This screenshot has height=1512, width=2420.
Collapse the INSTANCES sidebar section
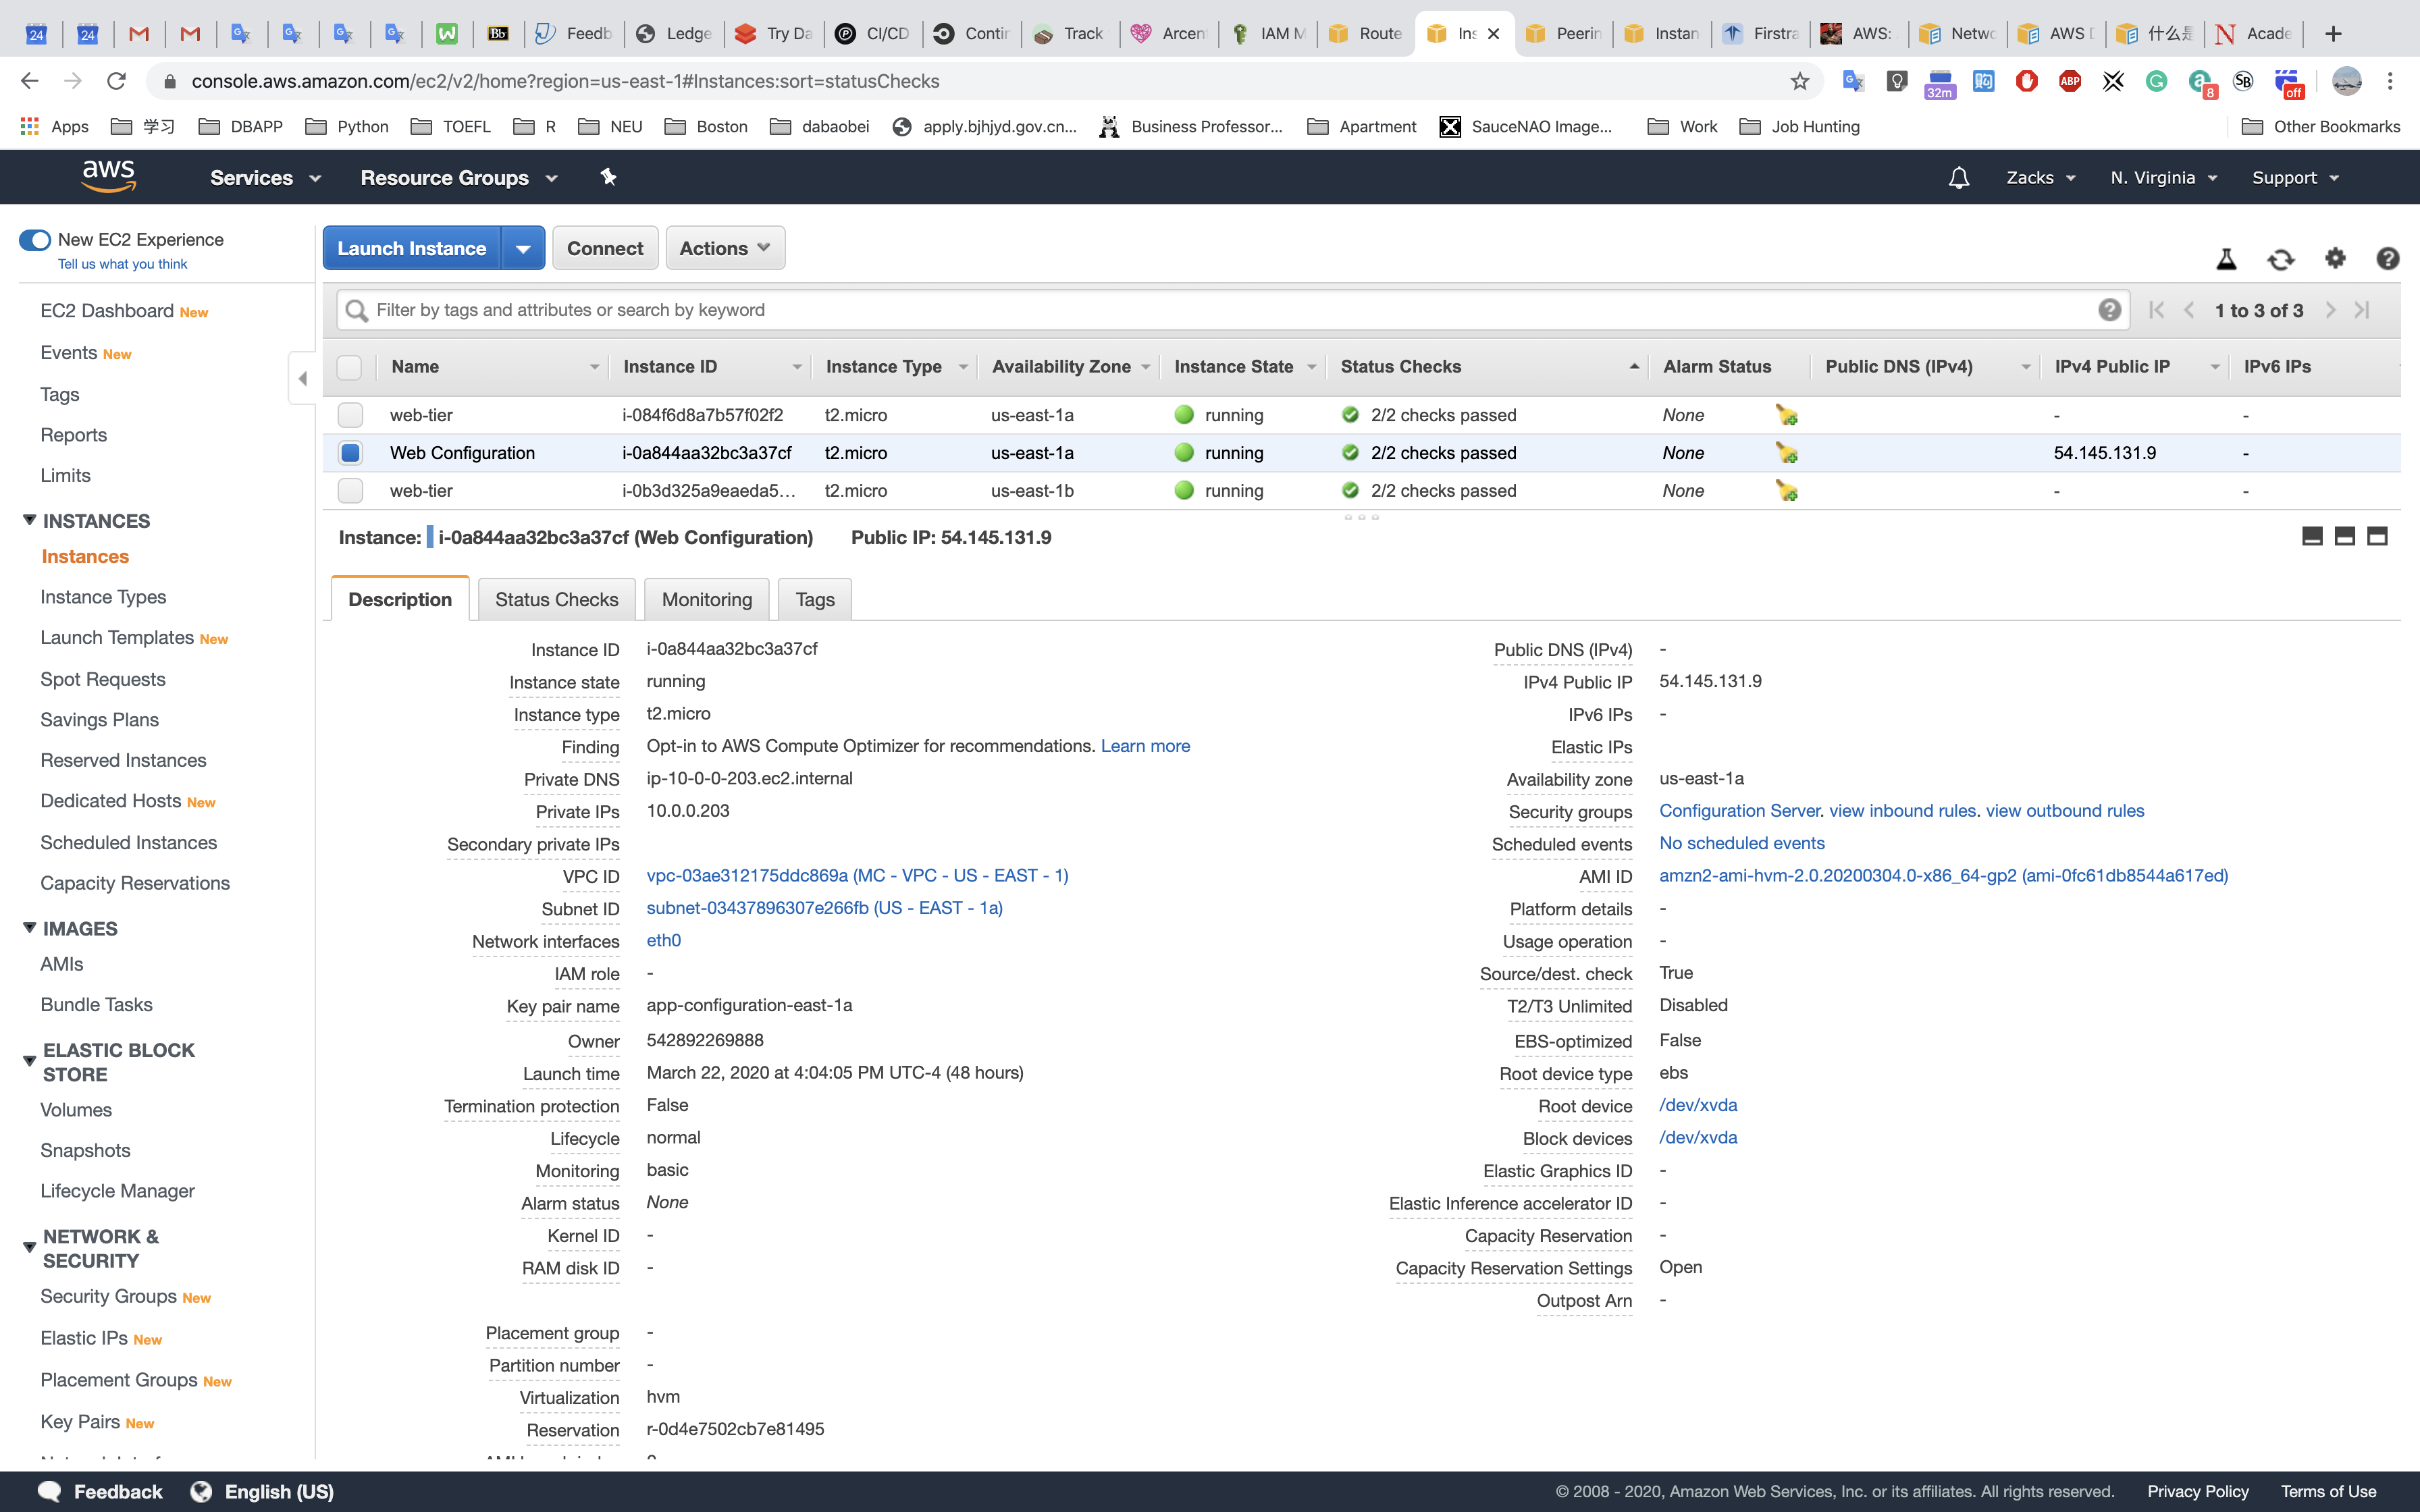(x=30, y=520)
